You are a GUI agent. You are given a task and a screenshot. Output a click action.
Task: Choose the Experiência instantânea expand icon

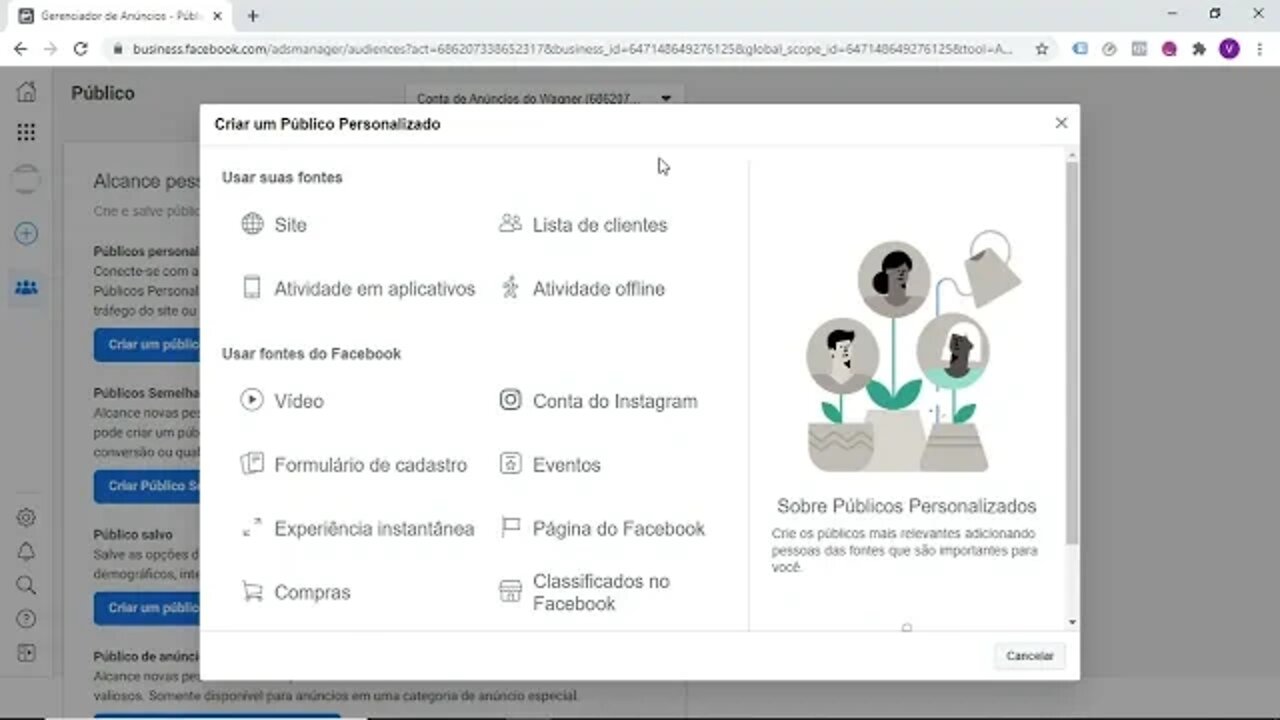coord(252,528)
